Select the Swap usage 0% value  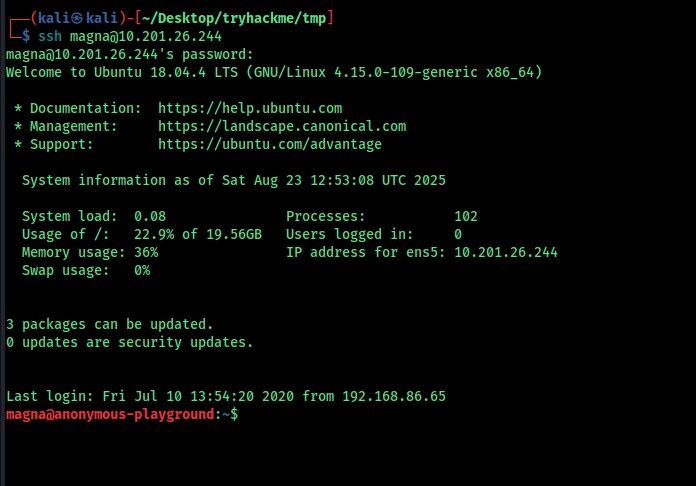click(x=142, y=270)
